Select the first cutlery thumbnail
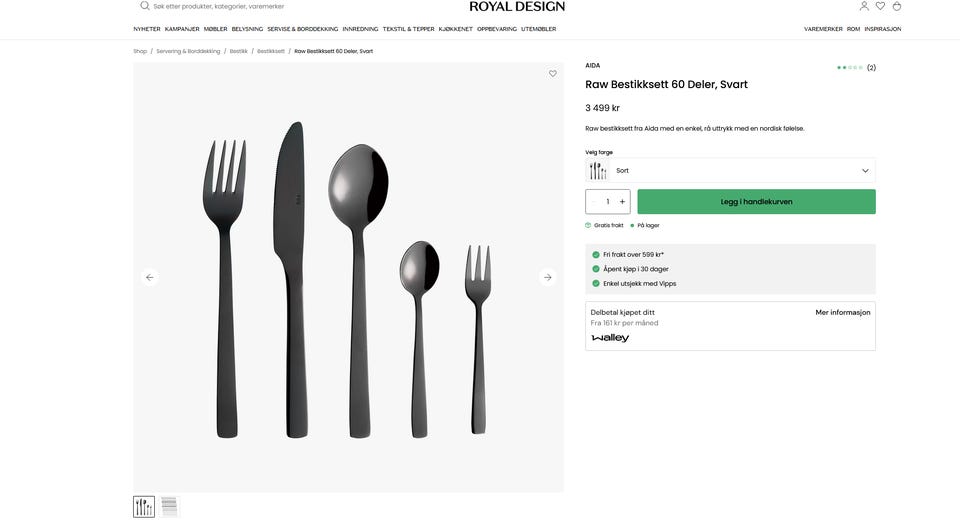This screenshot has height=529, width=960. click(x=144, y=506)
